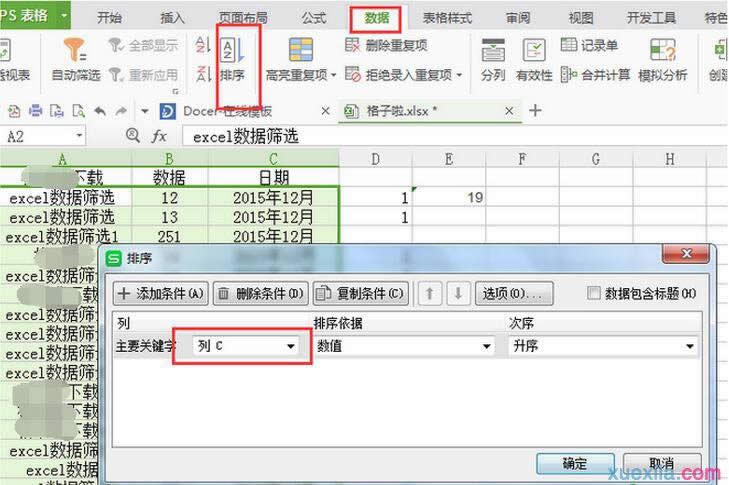Click the 模拟分析 what-if analysis icon

[662, 50]
